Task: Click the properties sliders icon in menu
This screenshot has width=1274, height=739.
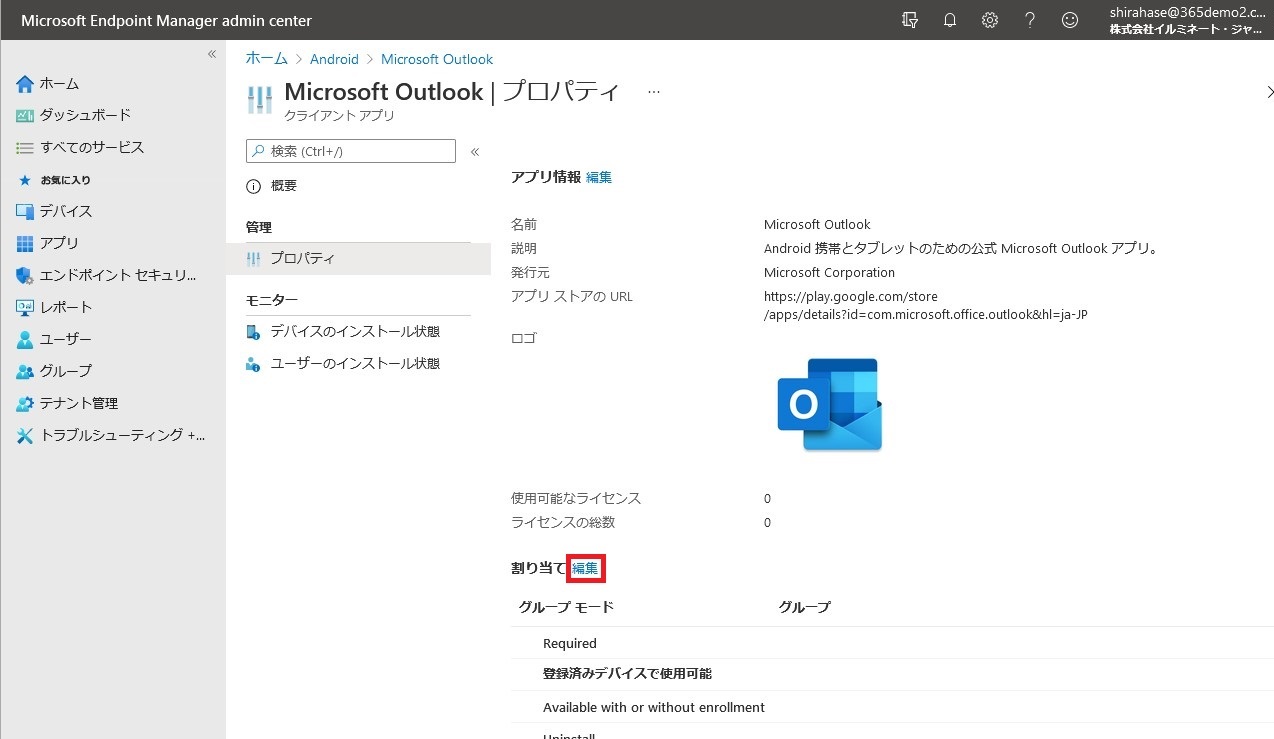Action: point(253,258)
